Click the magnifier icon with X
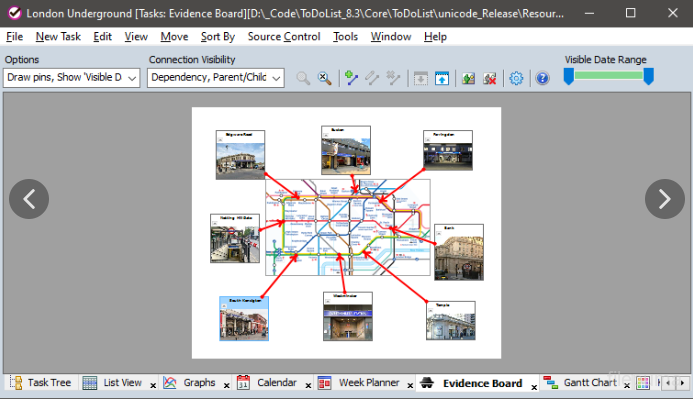The height and width of the screenshot is (401, 693). pyautogui.click(x=325, y=78)
